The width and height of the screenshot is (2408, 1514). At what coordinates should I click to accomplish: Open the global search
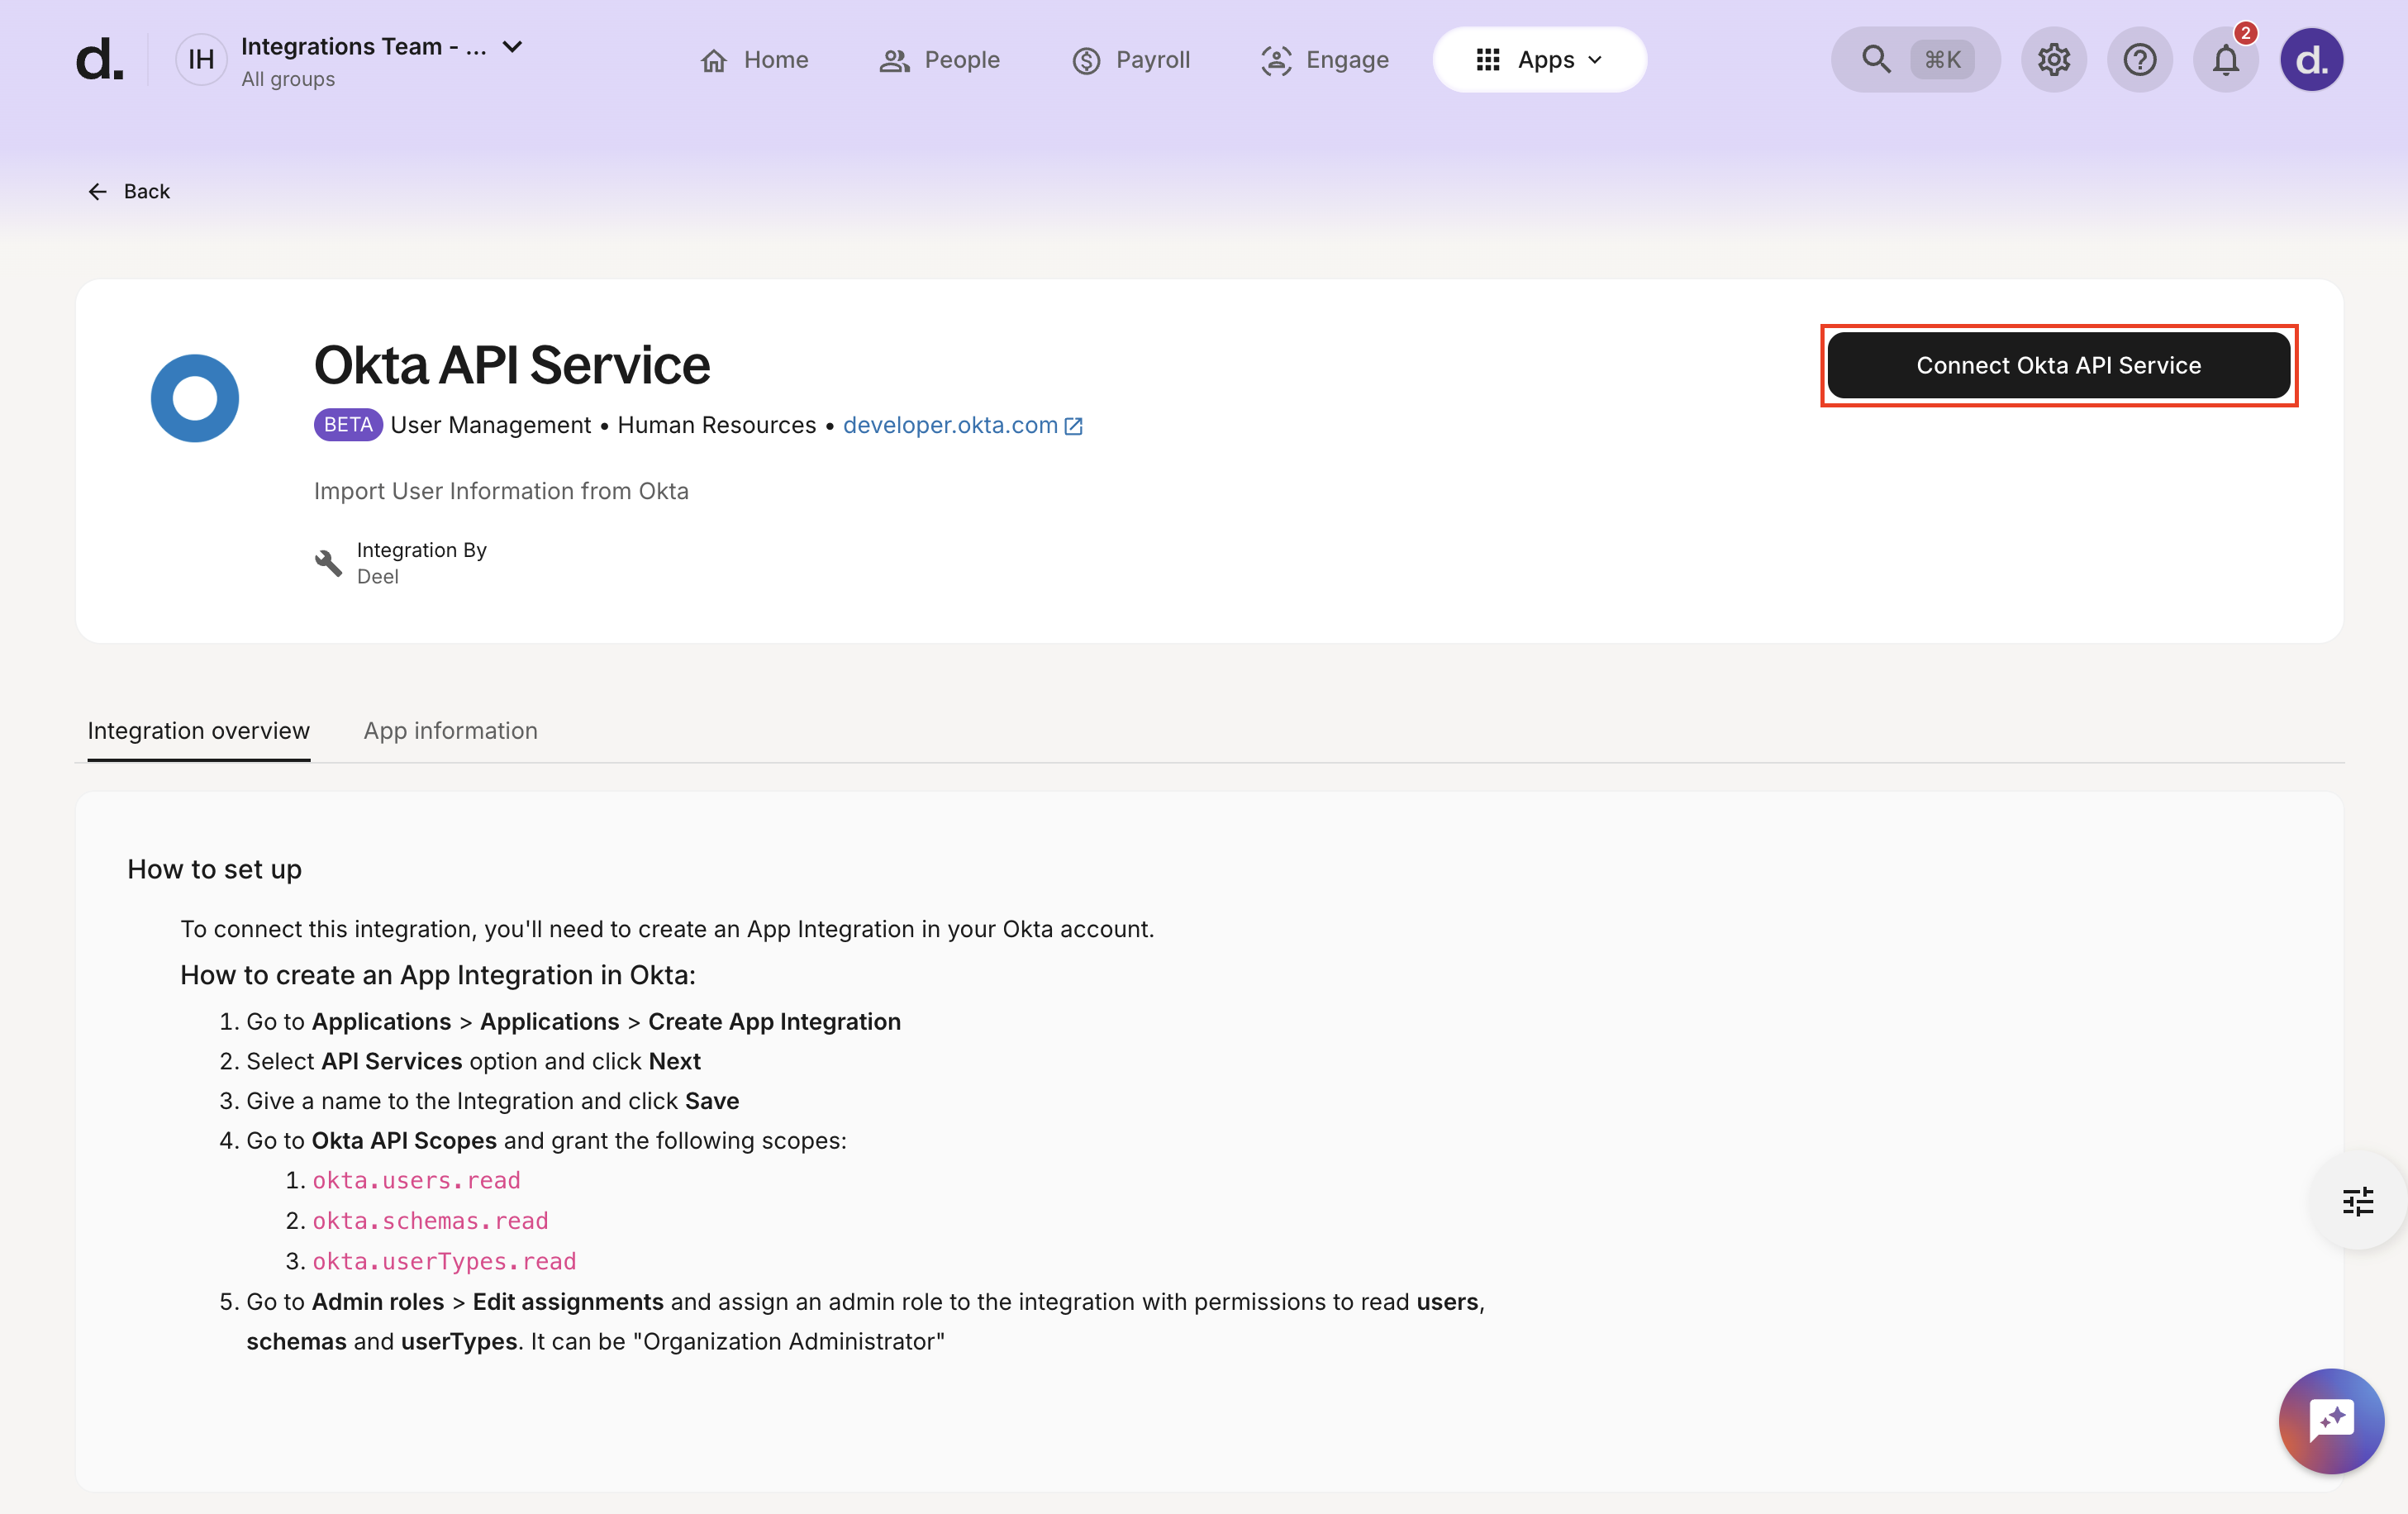pos(1875,59)
